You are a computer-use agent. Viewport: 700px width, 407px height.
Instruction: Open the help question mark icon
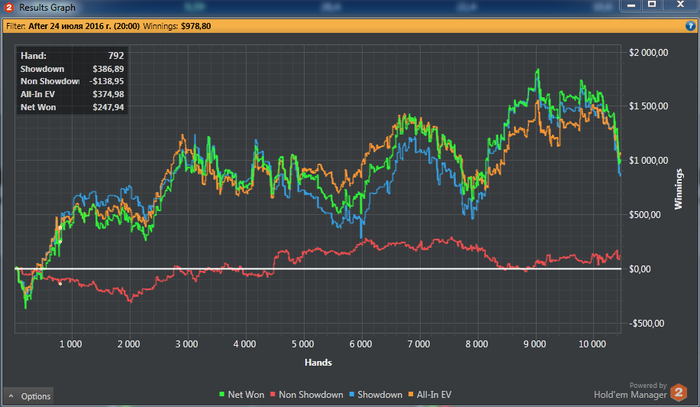coord(689,25)
